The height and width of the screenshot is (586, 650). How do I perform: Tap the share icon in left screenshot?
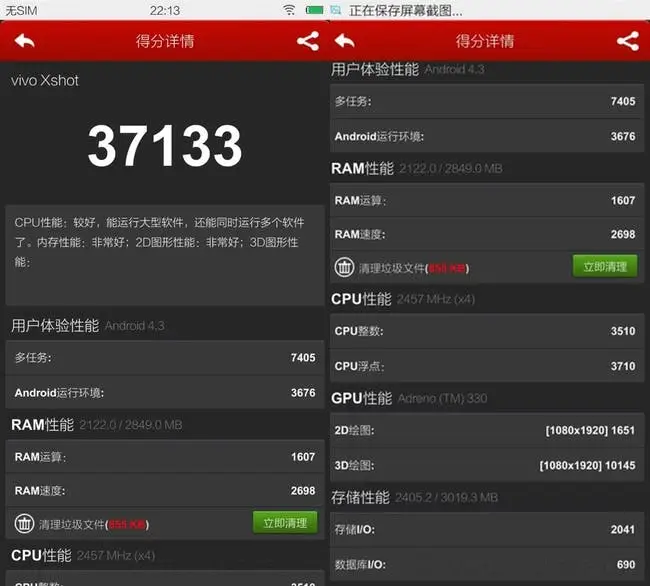308,41
